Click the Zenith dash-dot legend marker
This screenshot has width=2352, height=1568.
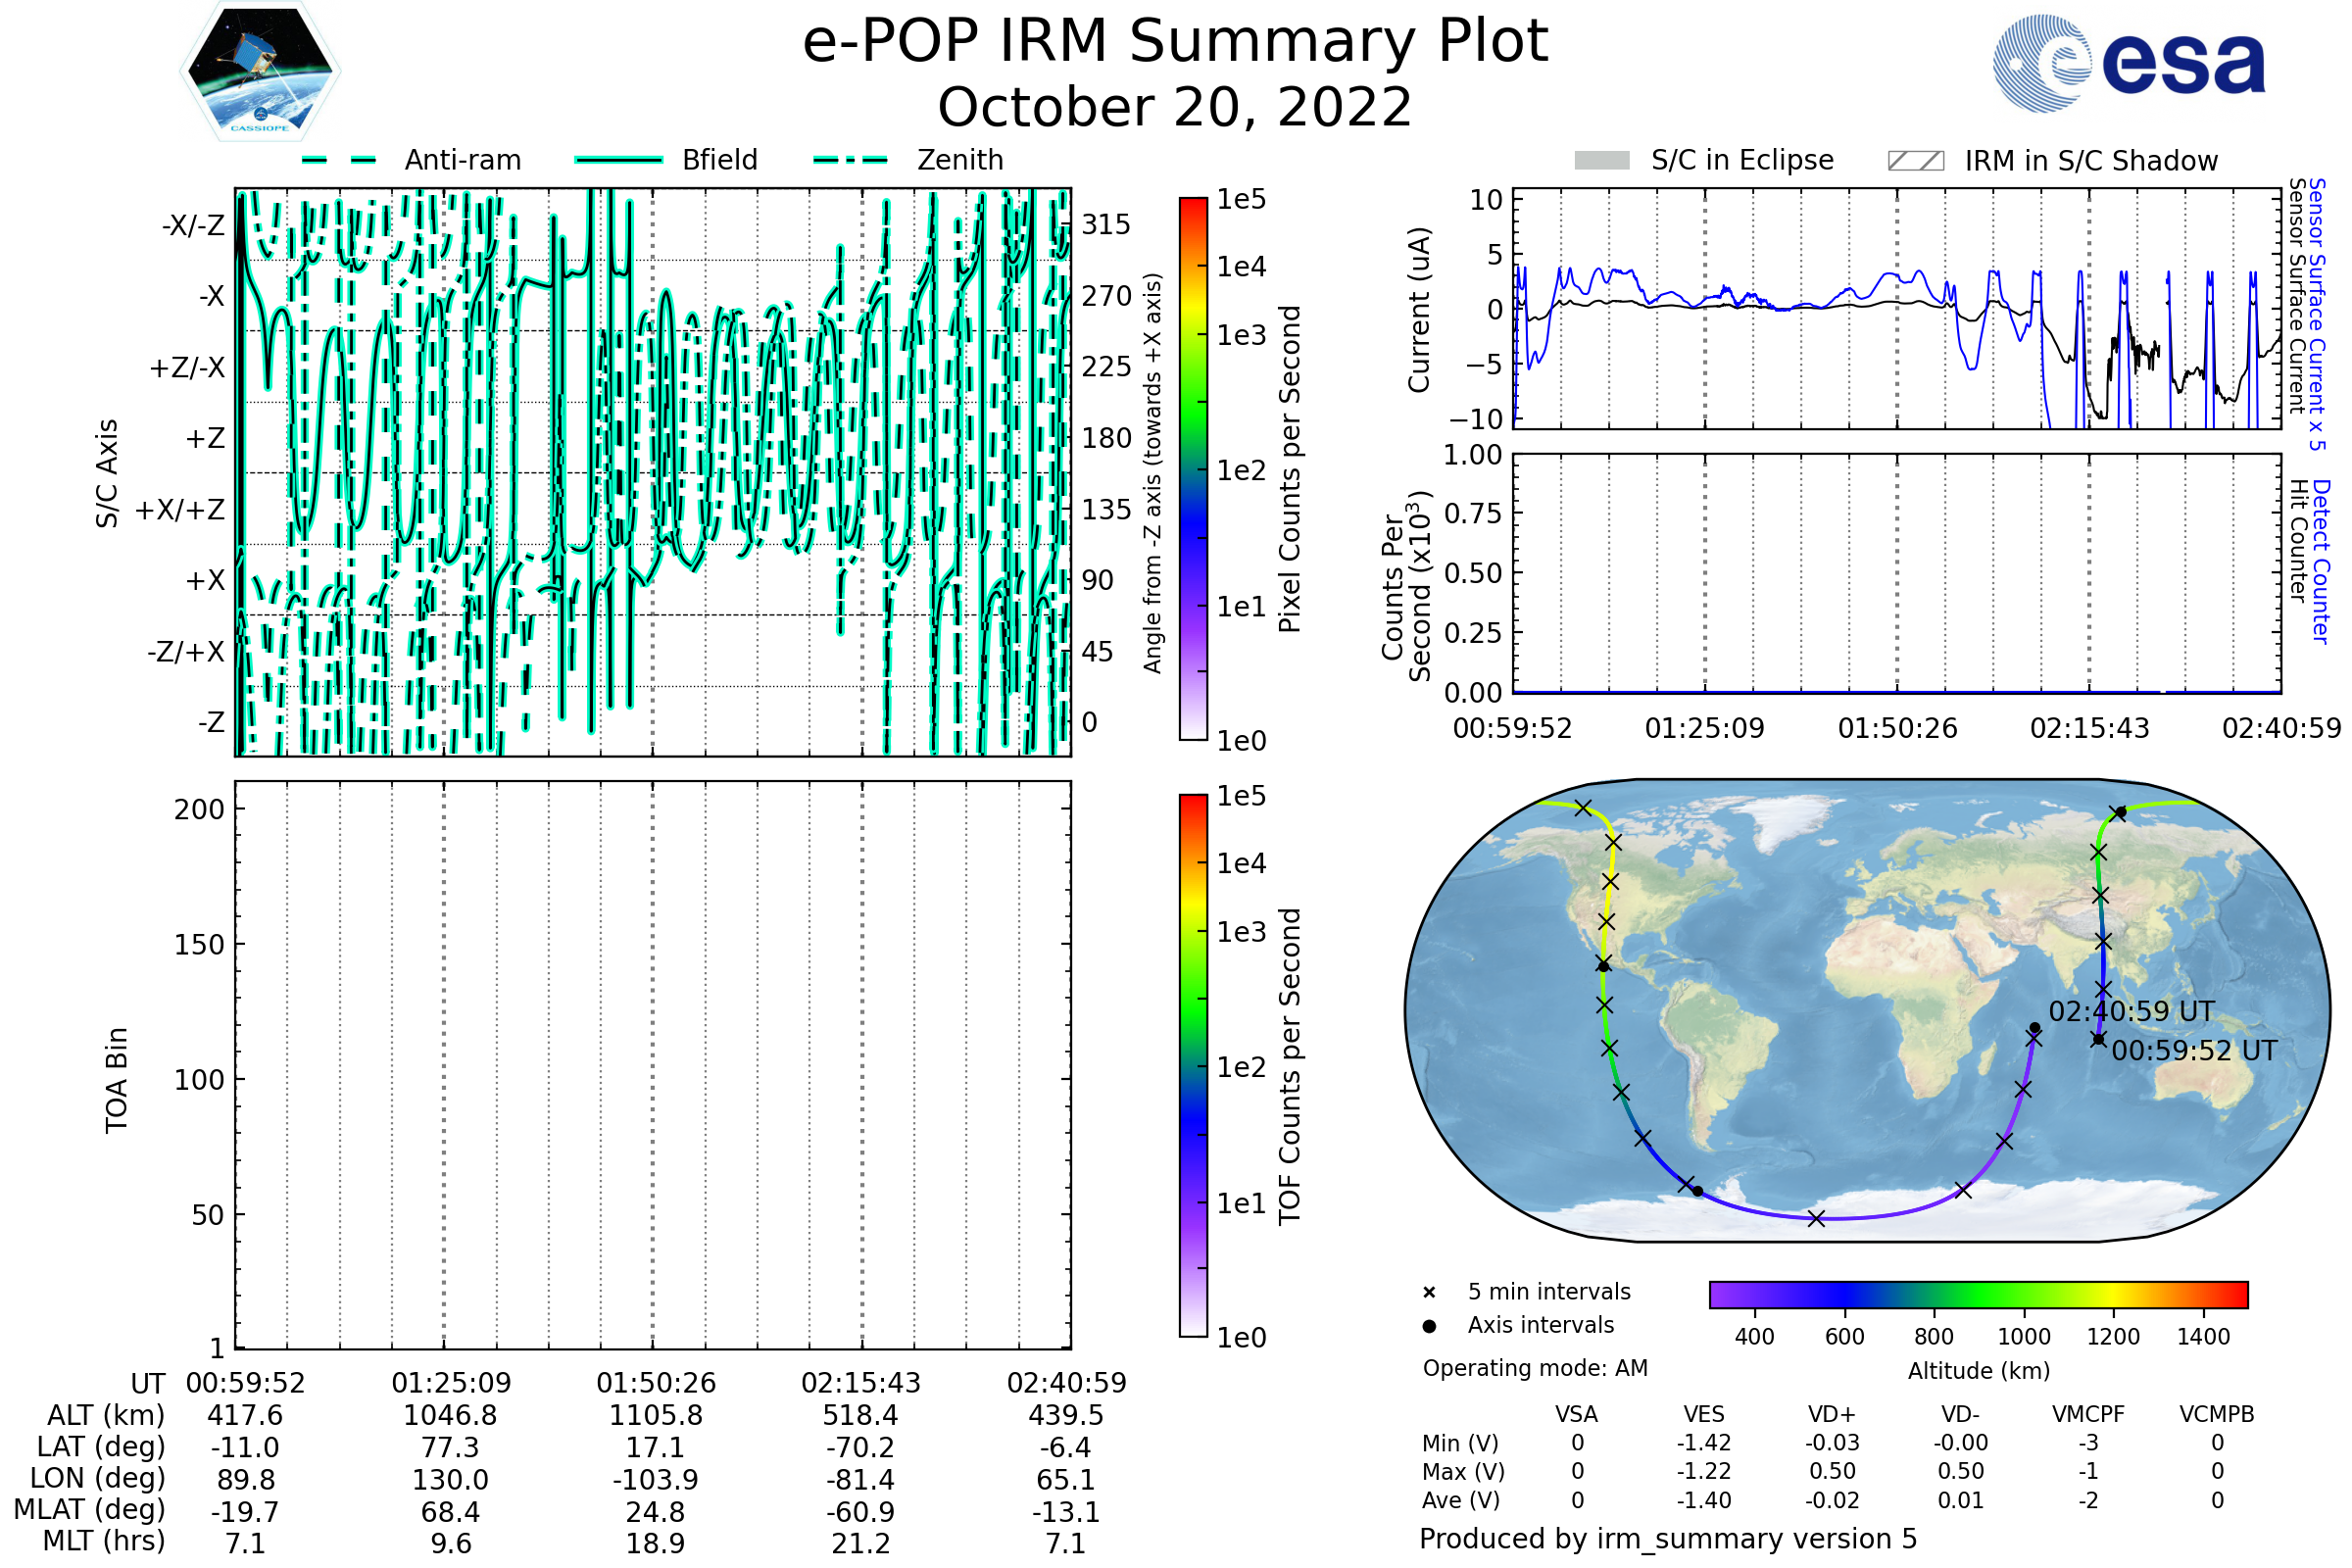click(851, 160)
